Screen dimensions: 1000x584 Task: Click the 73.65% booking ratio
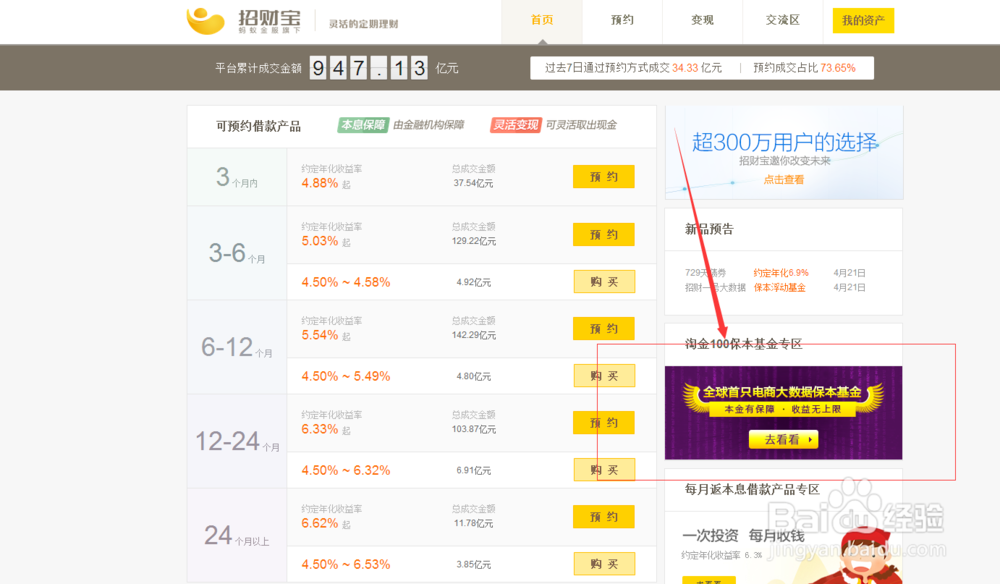(837, 68)
